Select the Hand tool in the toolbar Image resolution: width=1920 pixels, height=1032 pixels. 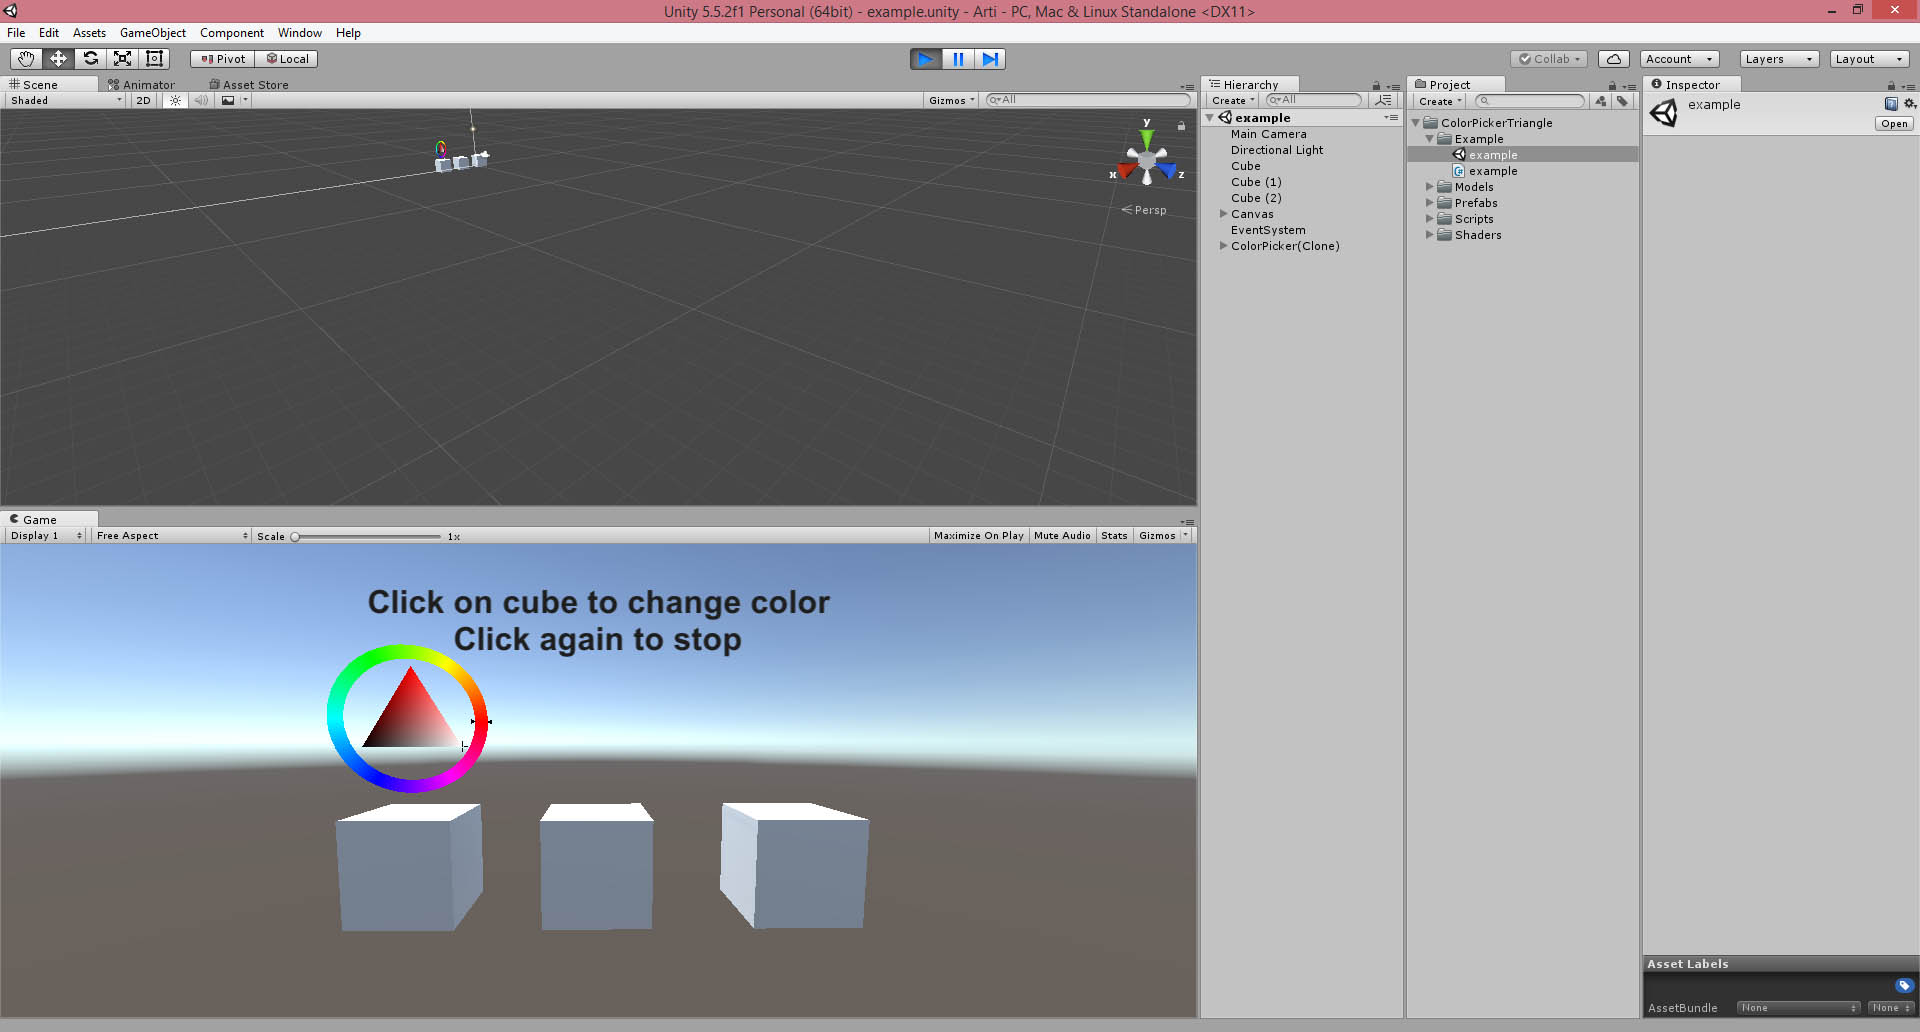pyautogui.click(x=25, y=58)
